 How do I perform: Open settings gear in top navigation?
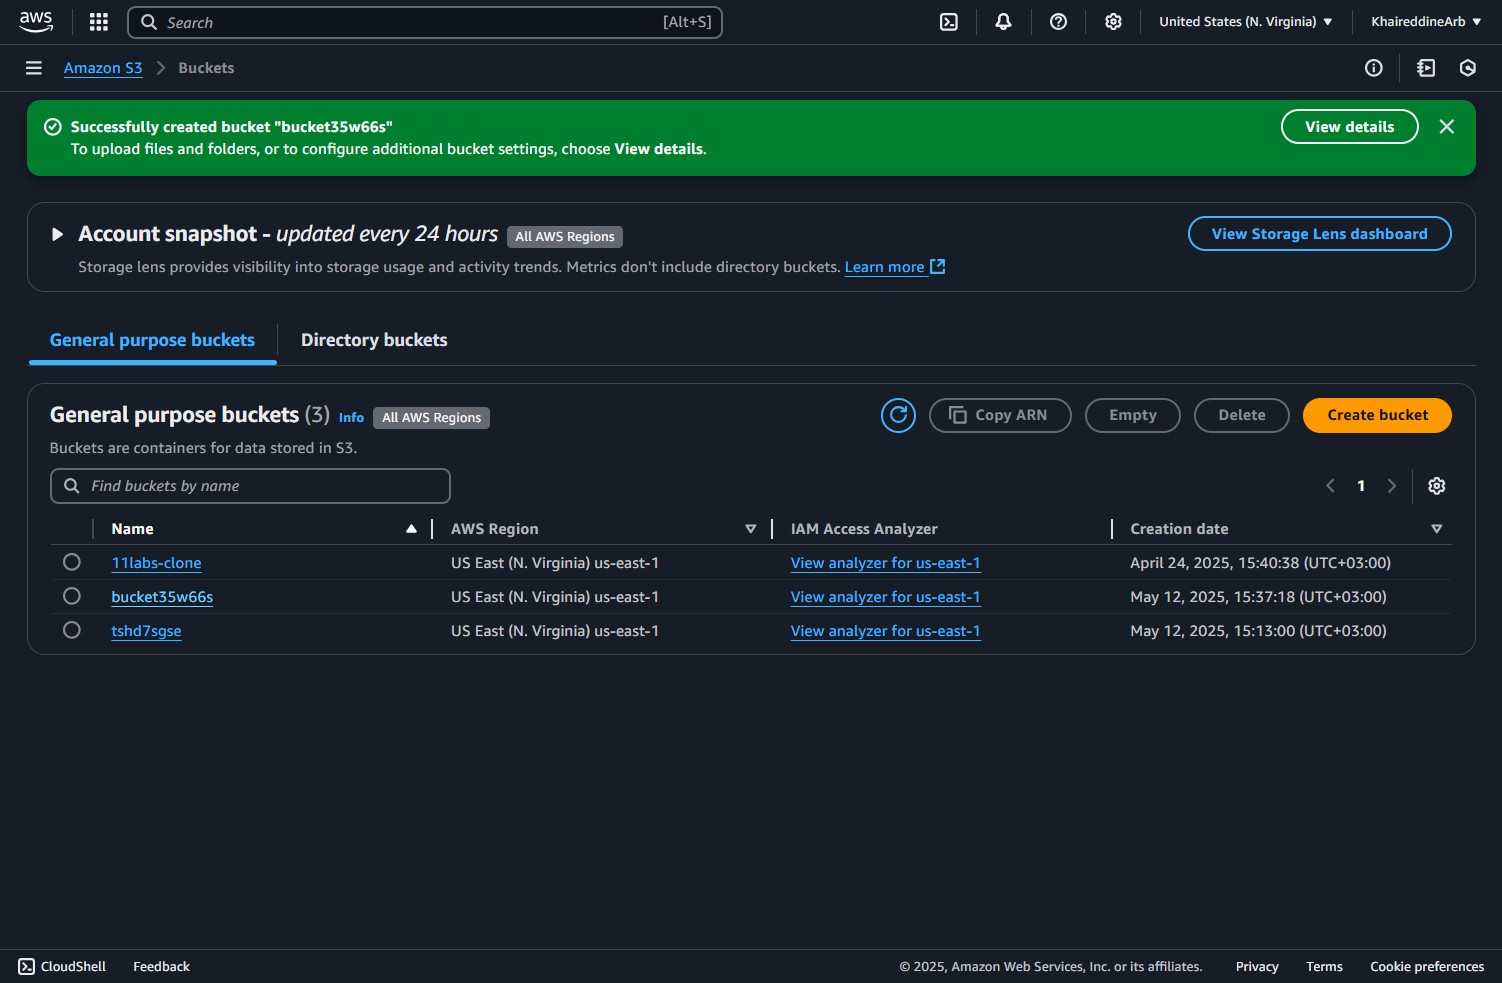[1113, 22]
